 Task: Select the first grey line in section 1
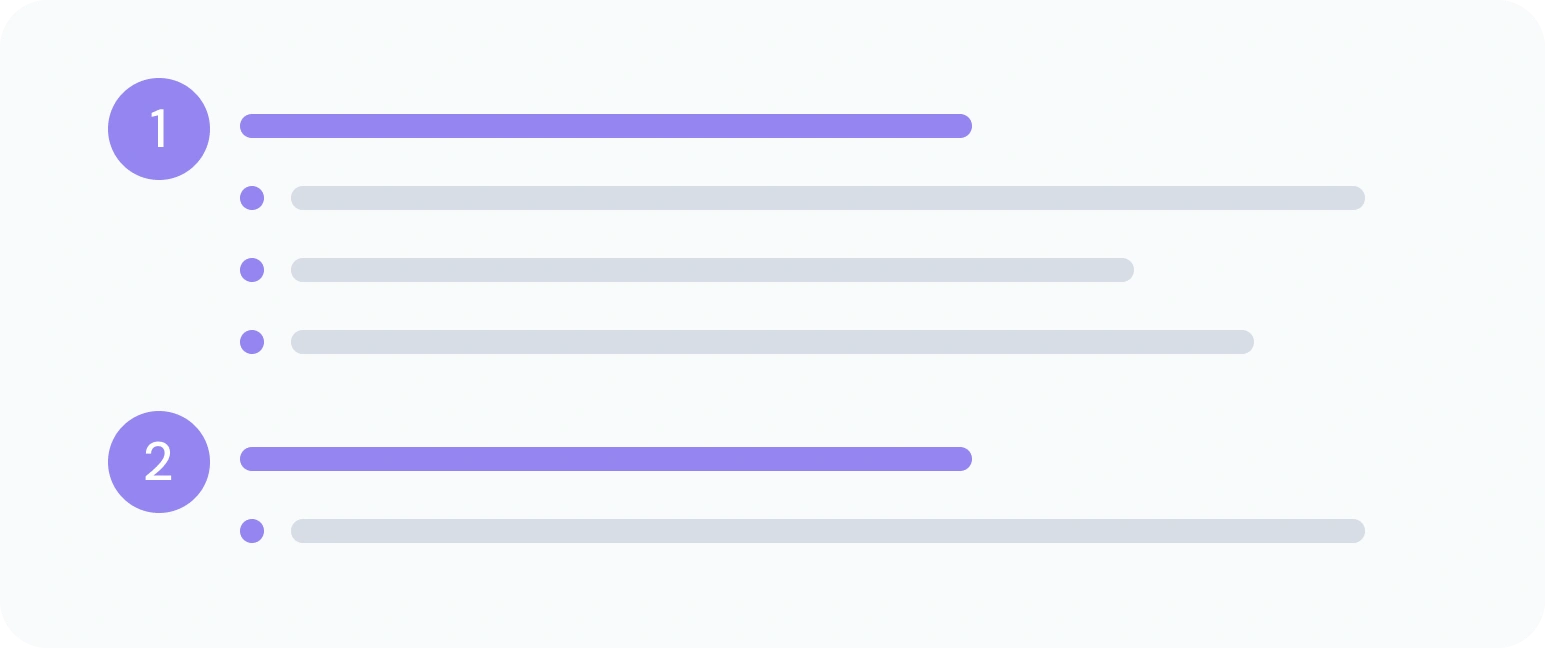(828, 198)
